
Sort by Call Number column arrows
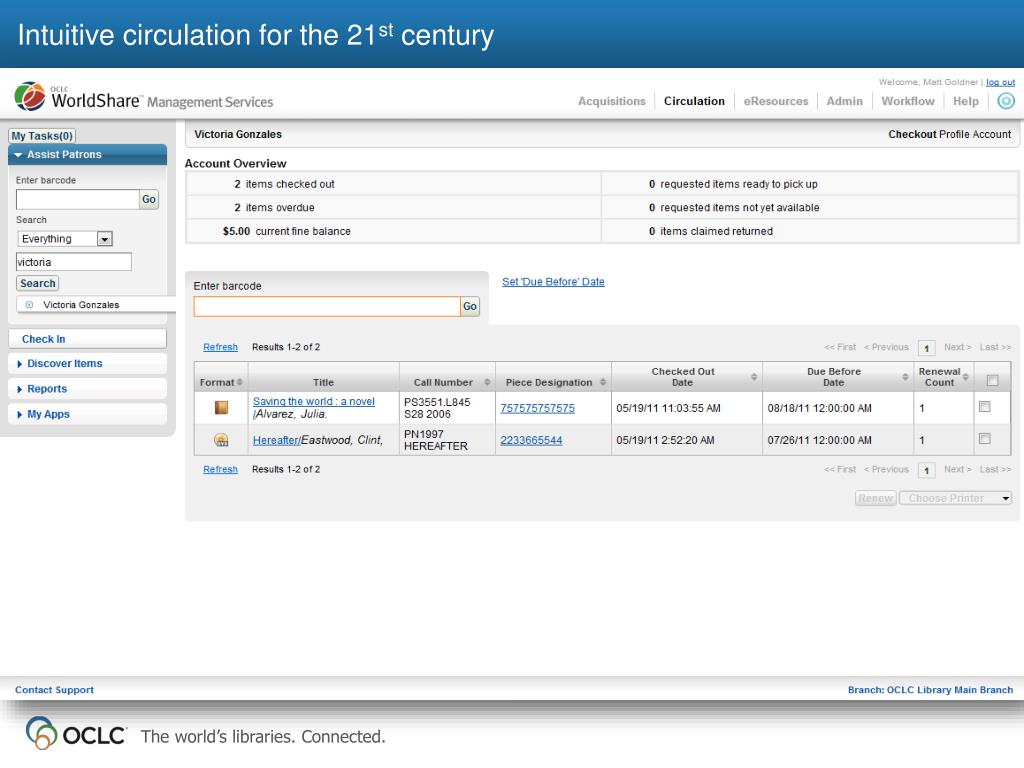click(x=487, y=382)
